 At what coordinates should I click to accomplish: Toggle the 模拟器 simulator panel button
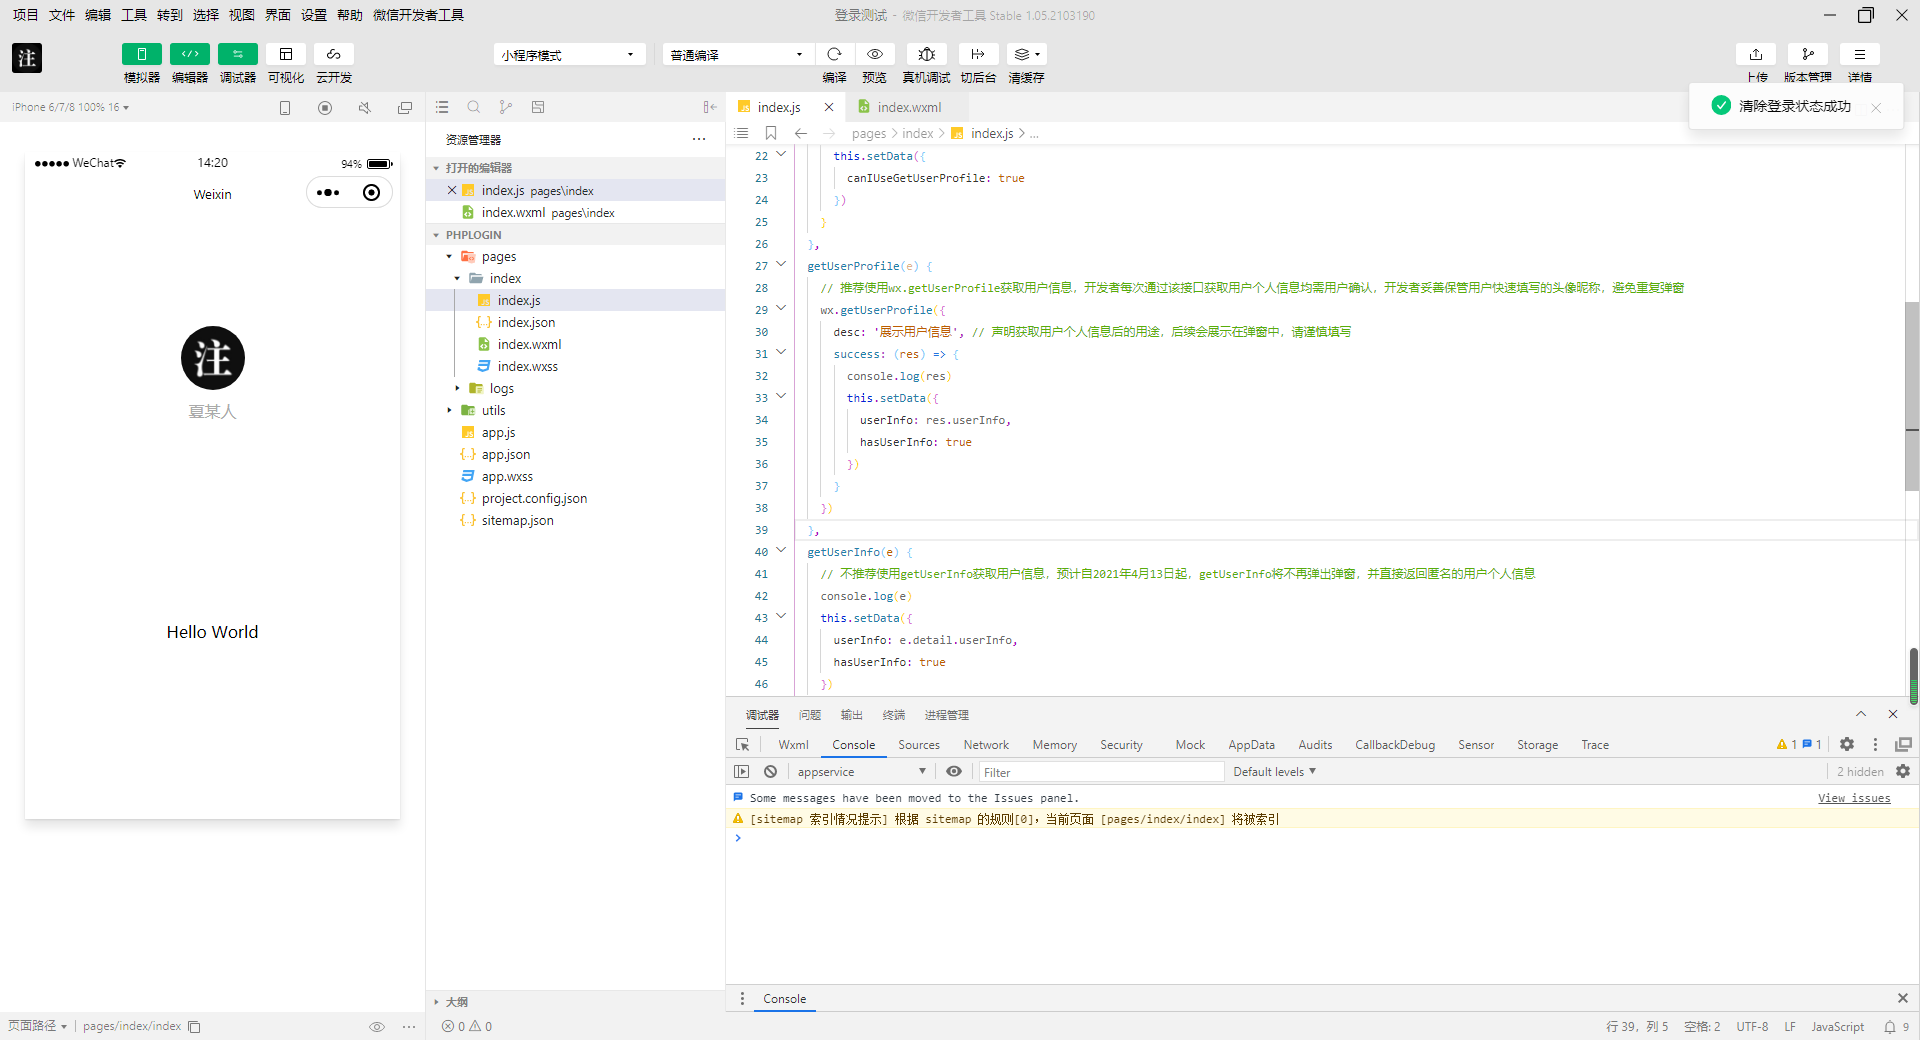tap(141, 54)
